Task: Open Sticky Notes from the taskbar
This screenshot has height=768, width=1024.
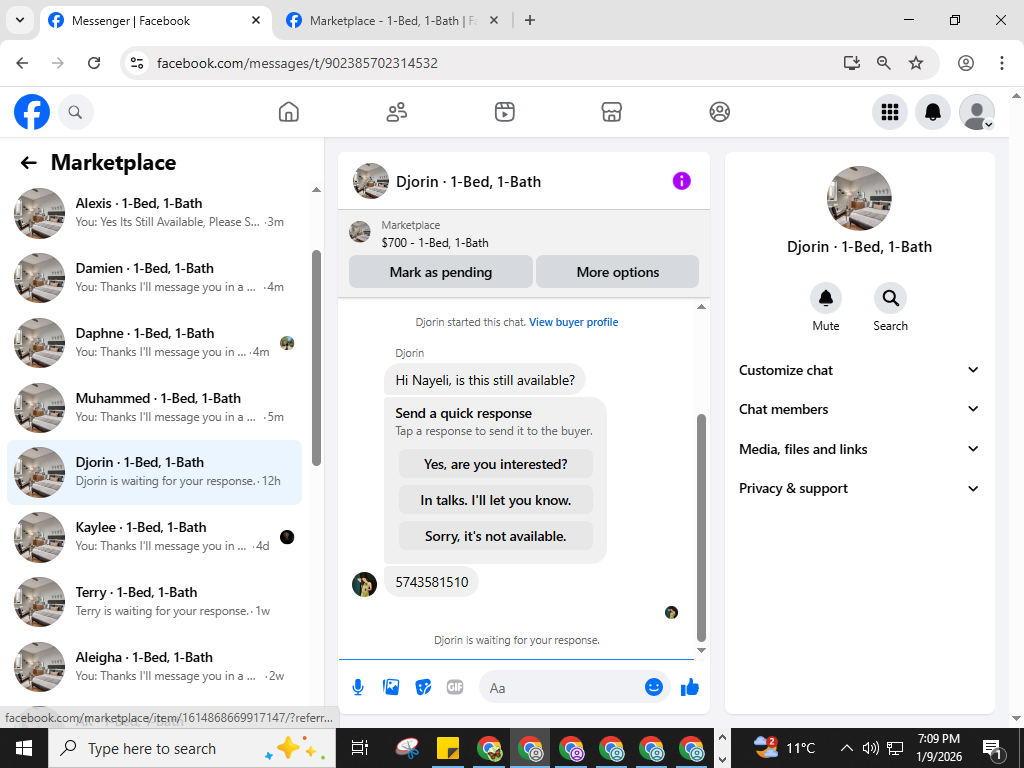Action: 448,748
